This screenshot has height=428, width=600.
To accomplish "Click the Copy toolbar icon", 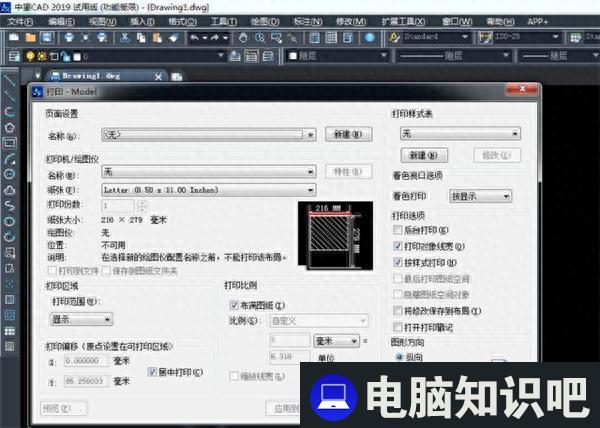I will [x=141, y=37].
